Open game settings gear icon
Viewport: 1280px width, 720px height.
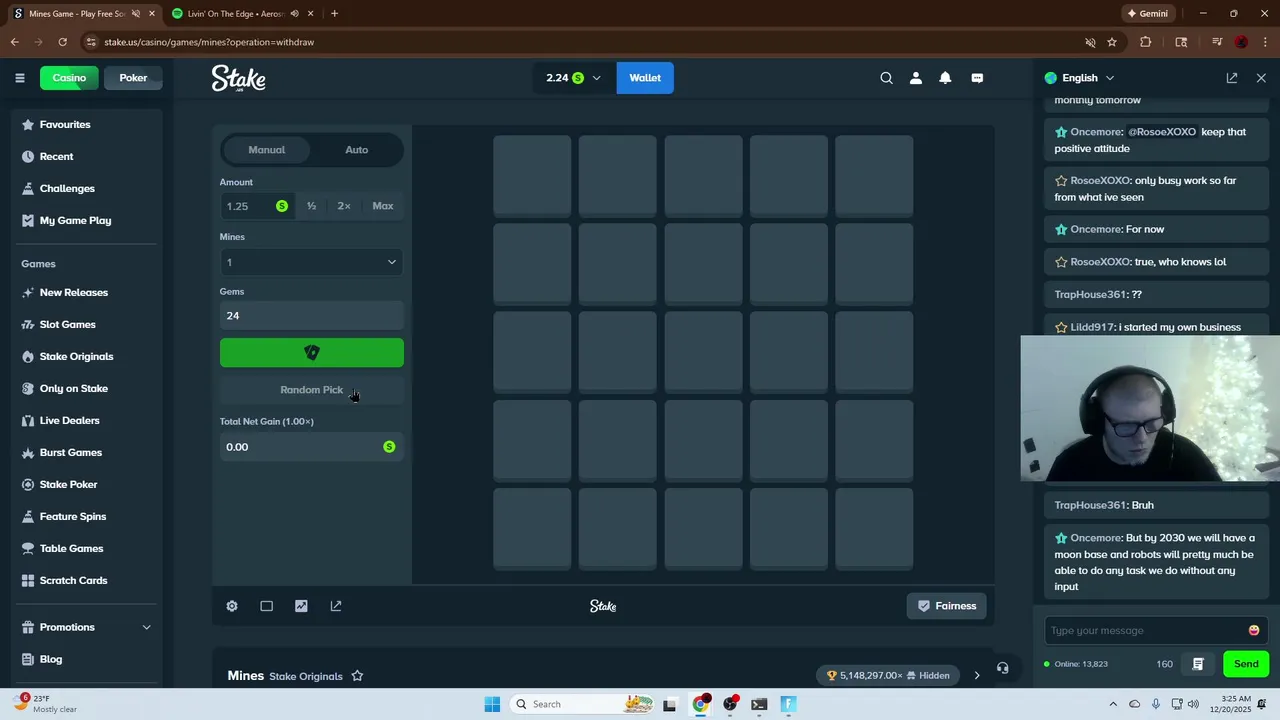[232, 606]
